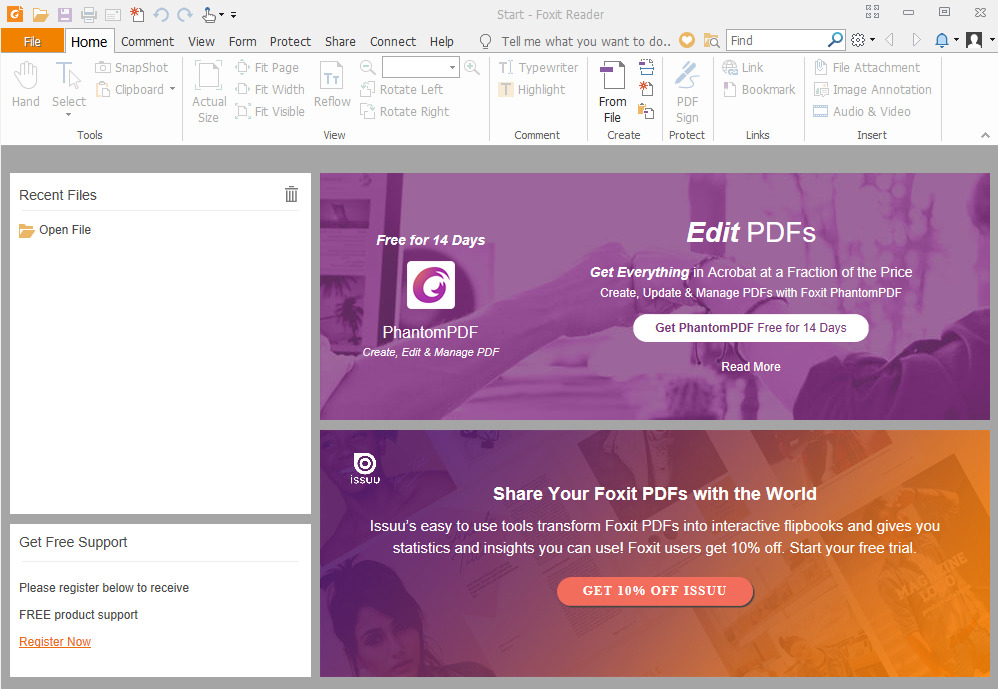Clear recent files with trash icon
The width and height of the screenshot is (998, 689).
[291, 194]
